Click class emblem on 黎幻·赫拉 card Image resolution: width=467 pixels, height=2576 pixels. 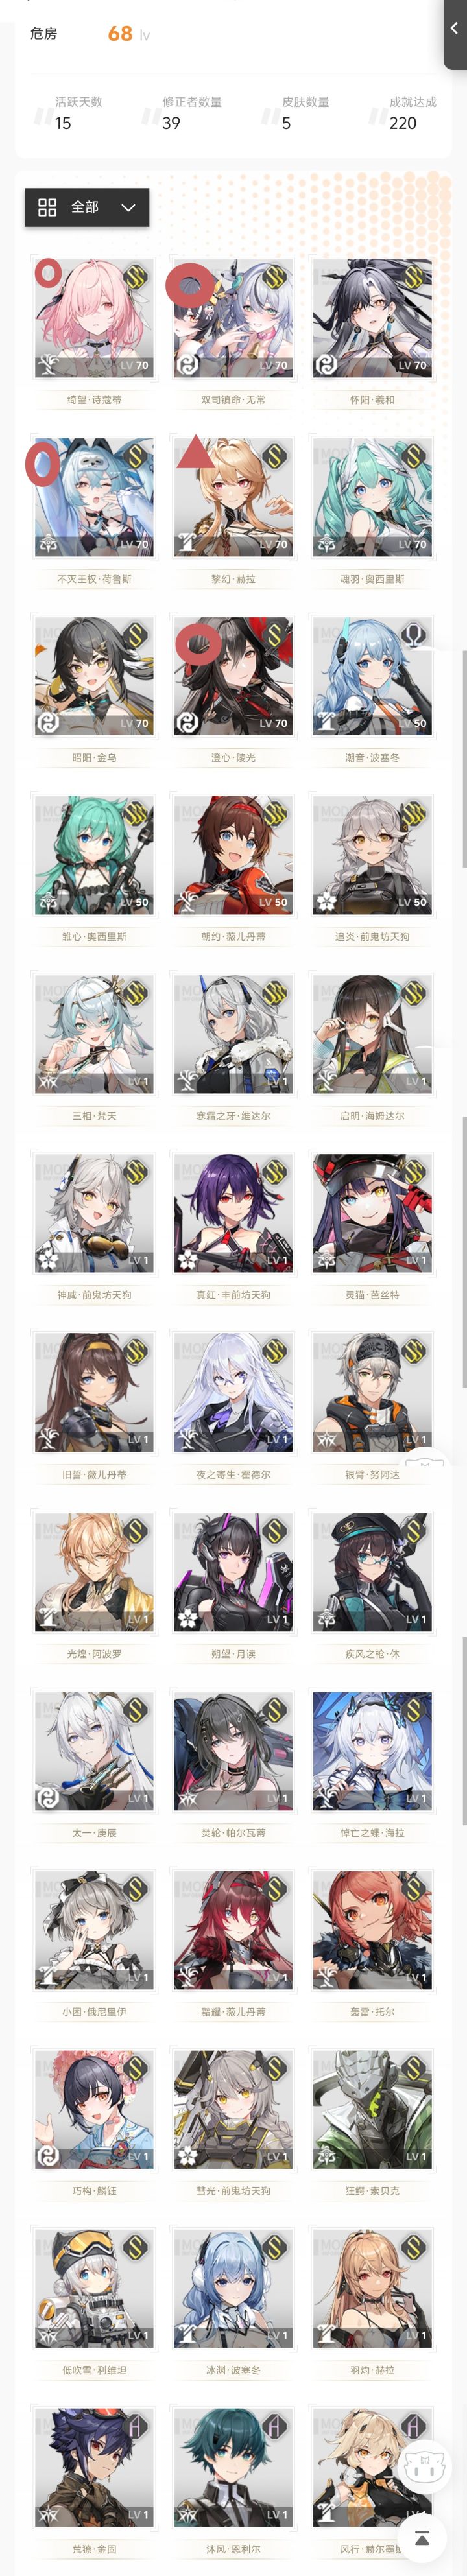(x=187, y=544)
